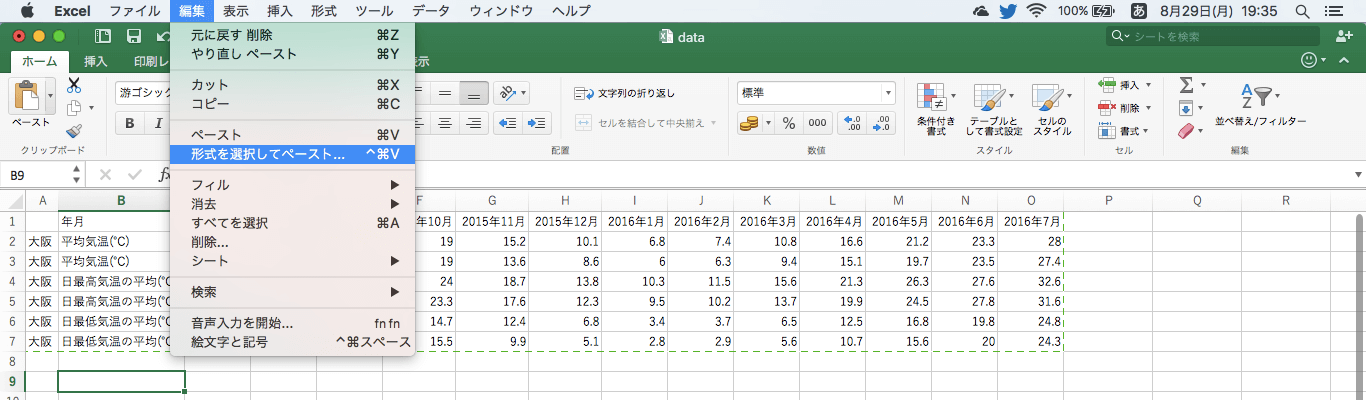Decrease decimal places
1366x400 pixels.
pos(882,123)
